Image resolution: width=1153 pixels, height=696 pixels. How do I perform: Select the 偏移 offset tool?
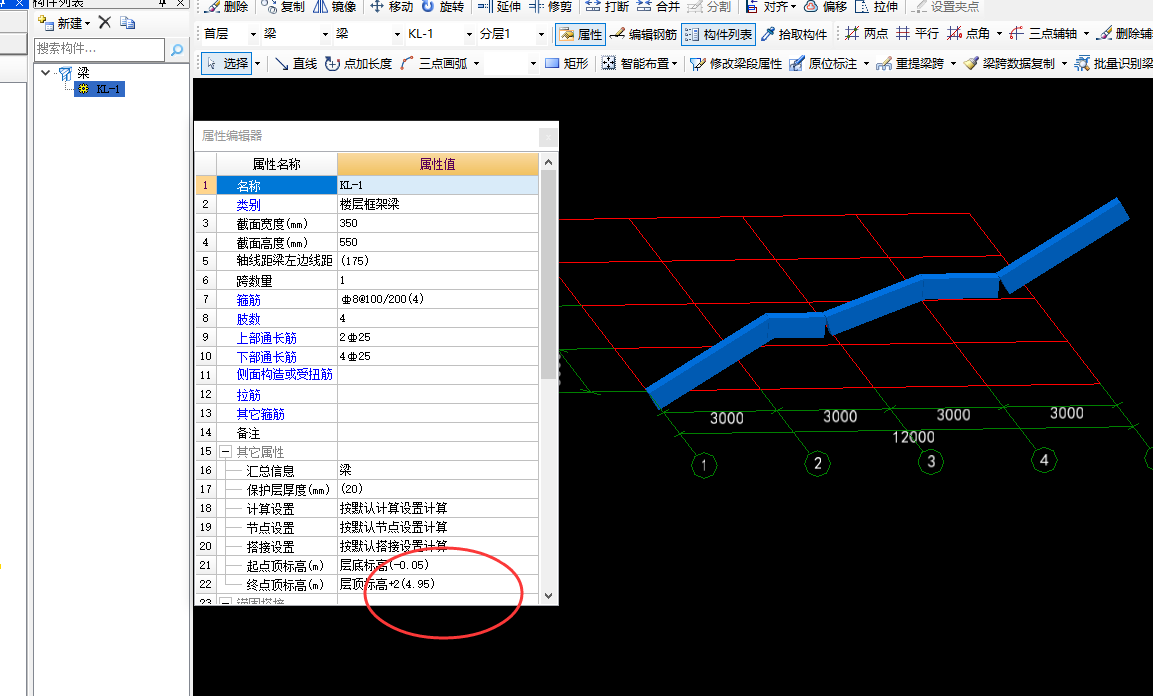[x=825, y=7]
